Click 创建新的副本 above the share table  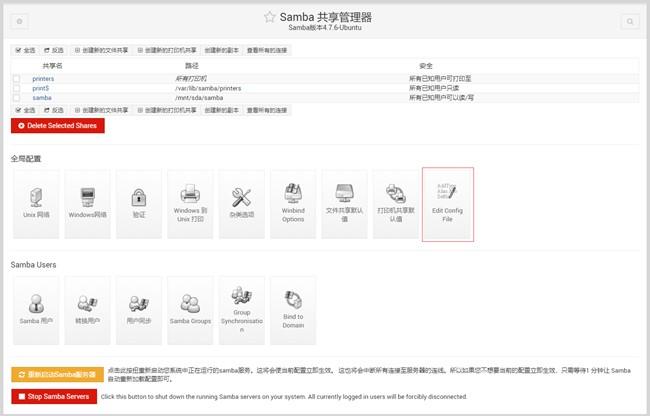click(x=222, y=50)
